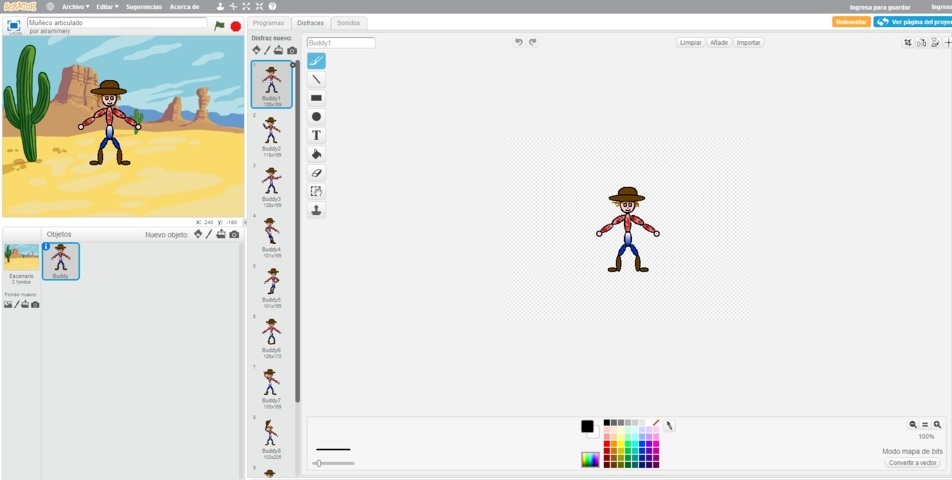
Task: Open the language globe selector
Action: 50,7
